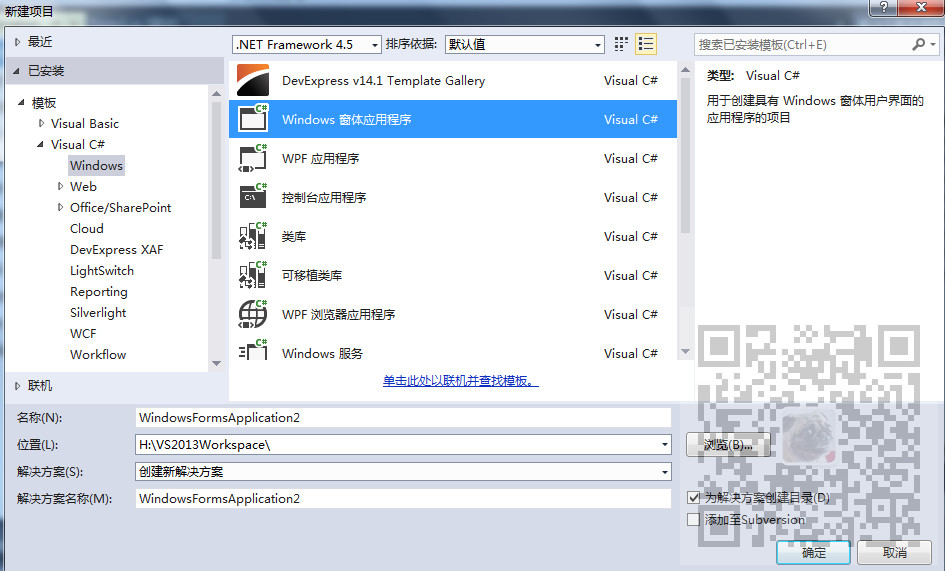The image size is (945, 571).
Task: Enable 添加至Subversion checkbox
Action: click(x=694, y=519)
